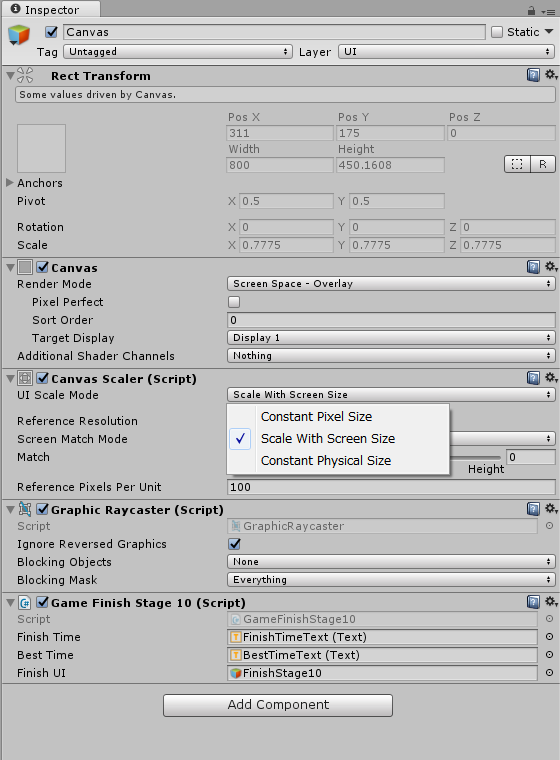Screen dimensions: 560x760
Task: Disable the Game Finish Stage 10 script checkbox
Action: coord(43,602)
